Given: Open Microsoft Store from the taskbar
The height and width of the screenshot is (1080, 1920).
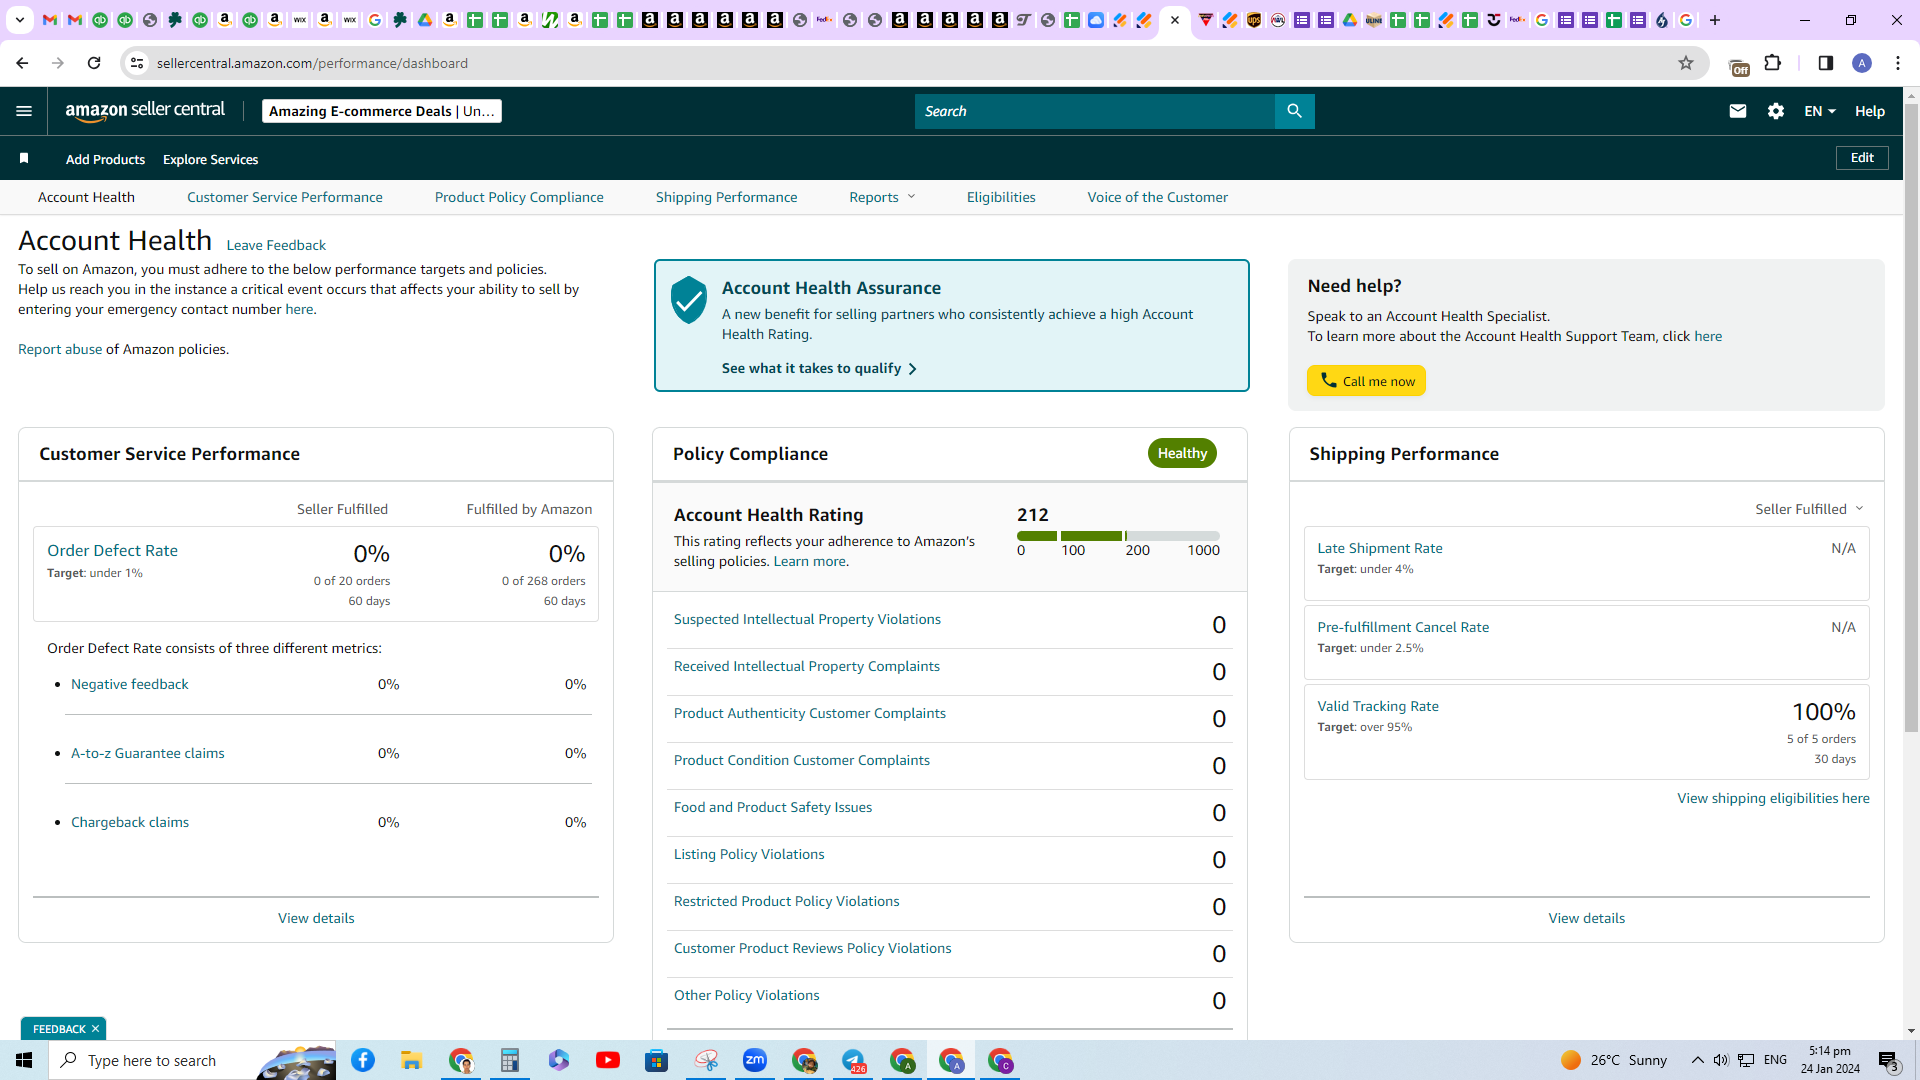Looking at the screenshot, I should pyautogui.click(x=657, y=1060).
